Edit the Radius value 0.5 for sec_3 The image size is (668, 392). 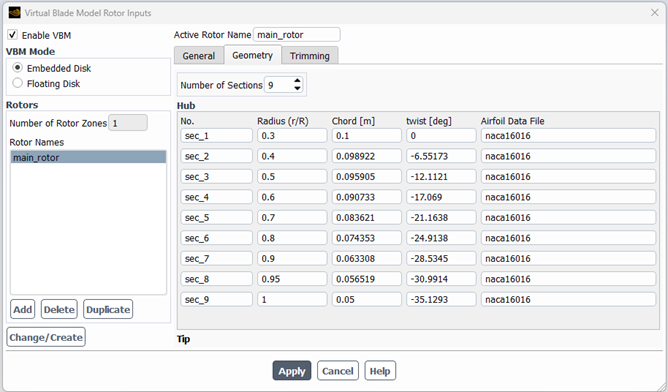pyautogui.click(x=292, y=176)
